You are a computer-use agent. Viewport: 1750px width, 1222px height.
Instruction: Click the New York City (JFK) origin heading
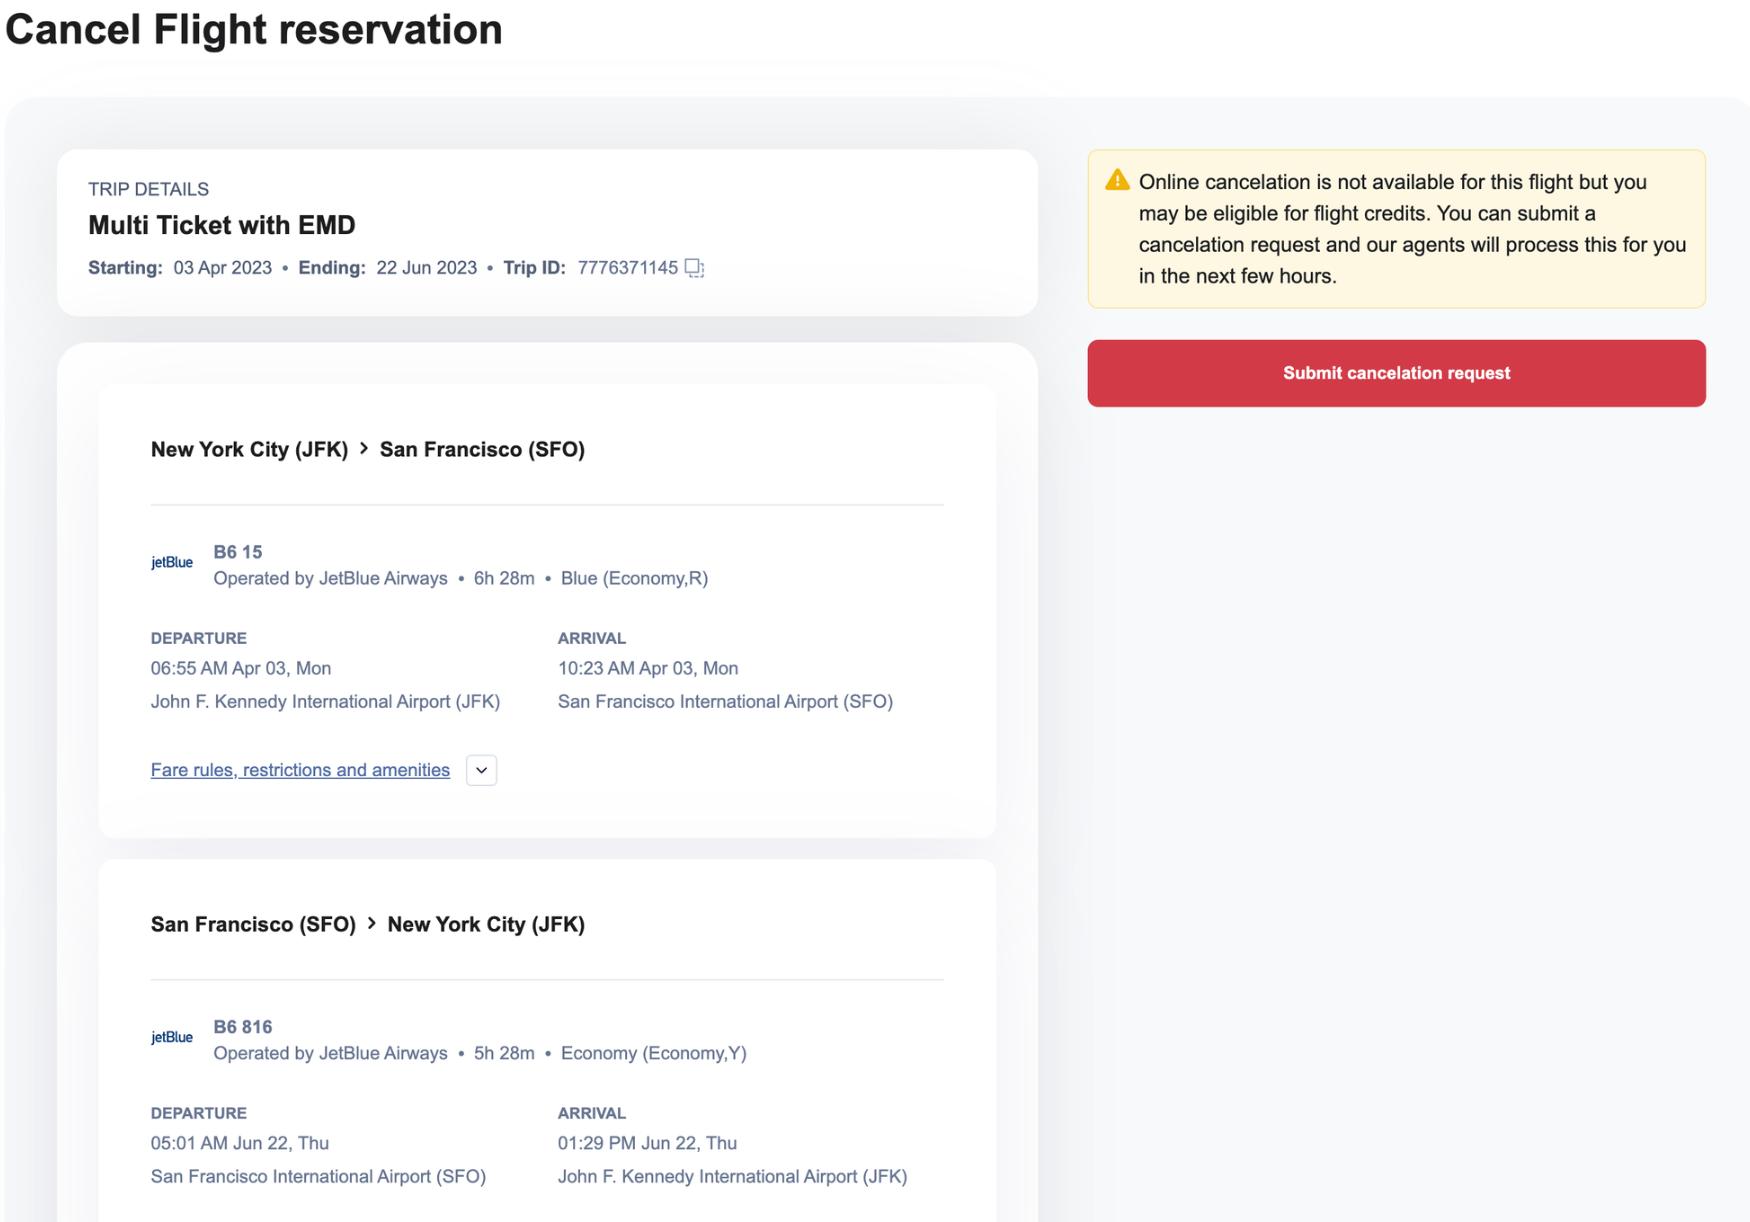(249, 449)
